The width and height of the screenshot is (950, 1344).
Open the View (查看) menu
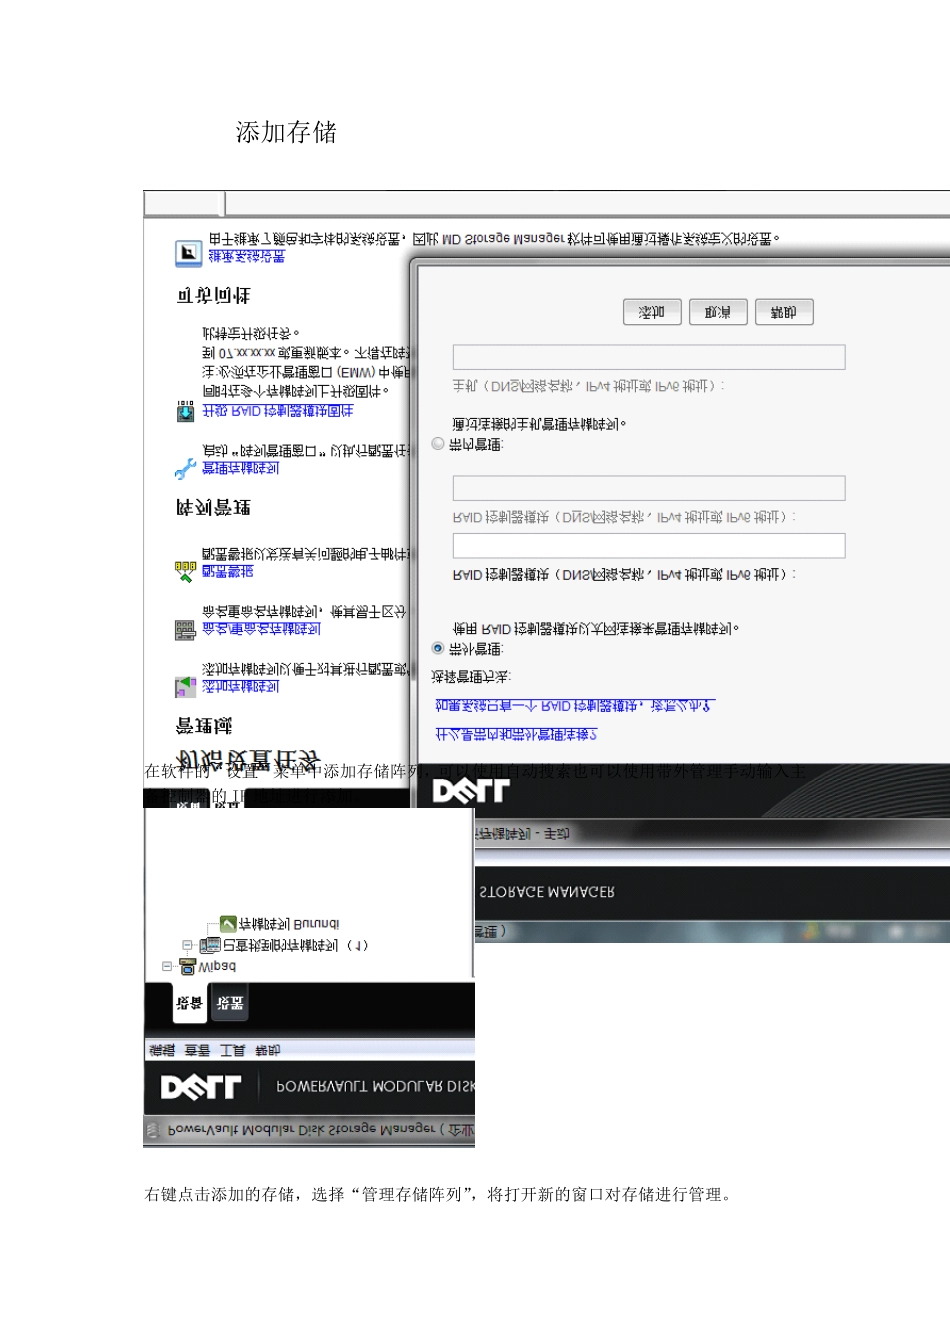click(197, 1050)
